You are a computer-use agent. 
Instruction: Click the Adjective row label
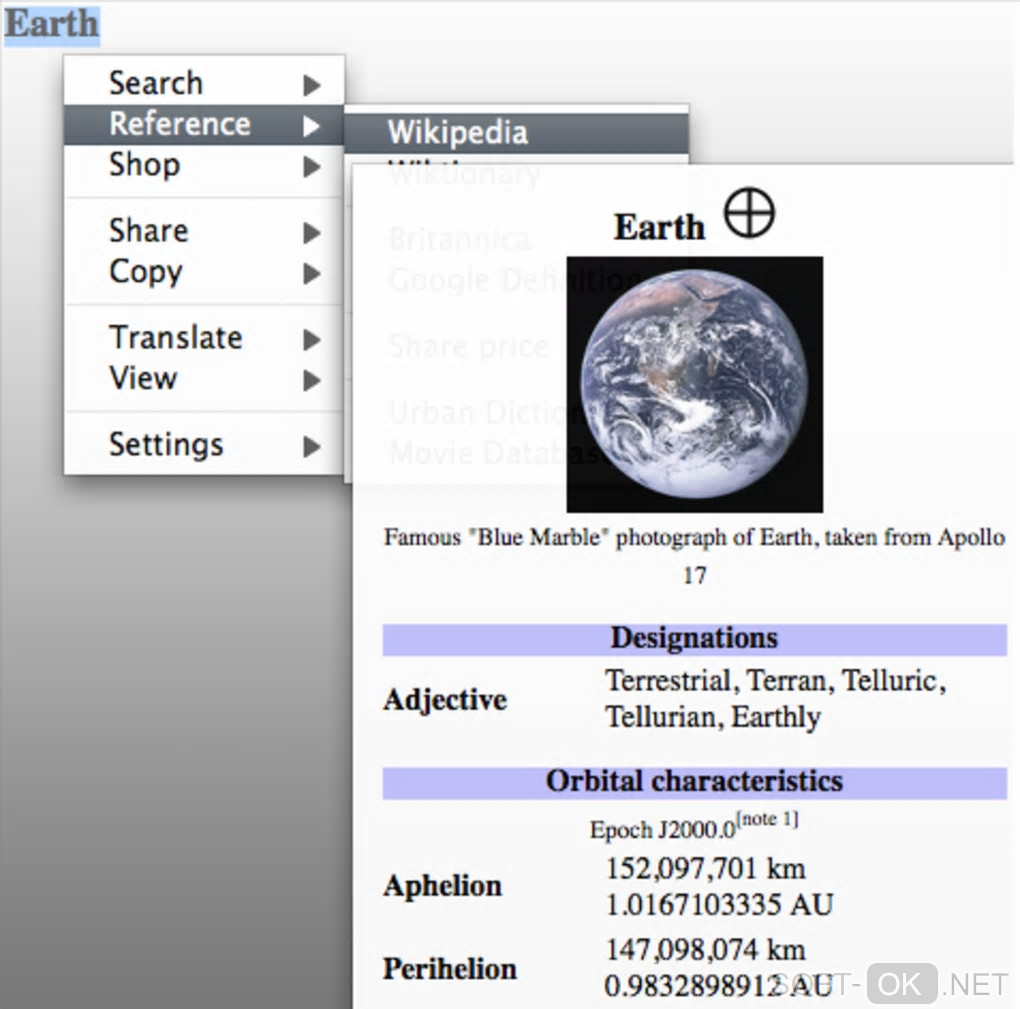coord(445,701)
